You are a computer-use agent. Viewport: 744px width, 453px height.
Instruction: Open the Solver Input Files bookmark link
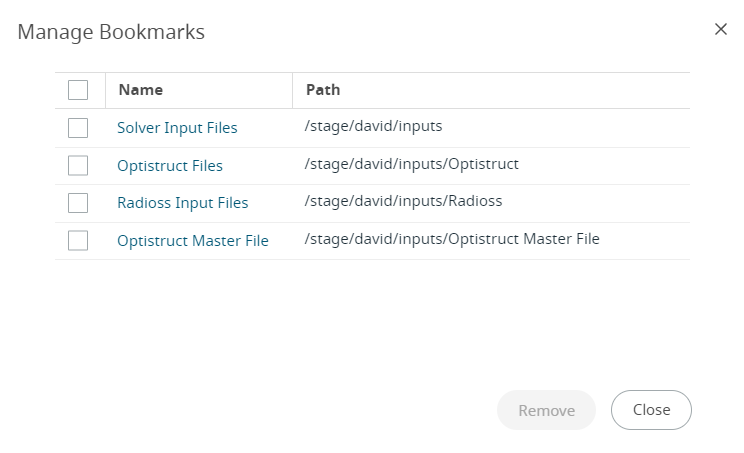(x=177, y=128)
